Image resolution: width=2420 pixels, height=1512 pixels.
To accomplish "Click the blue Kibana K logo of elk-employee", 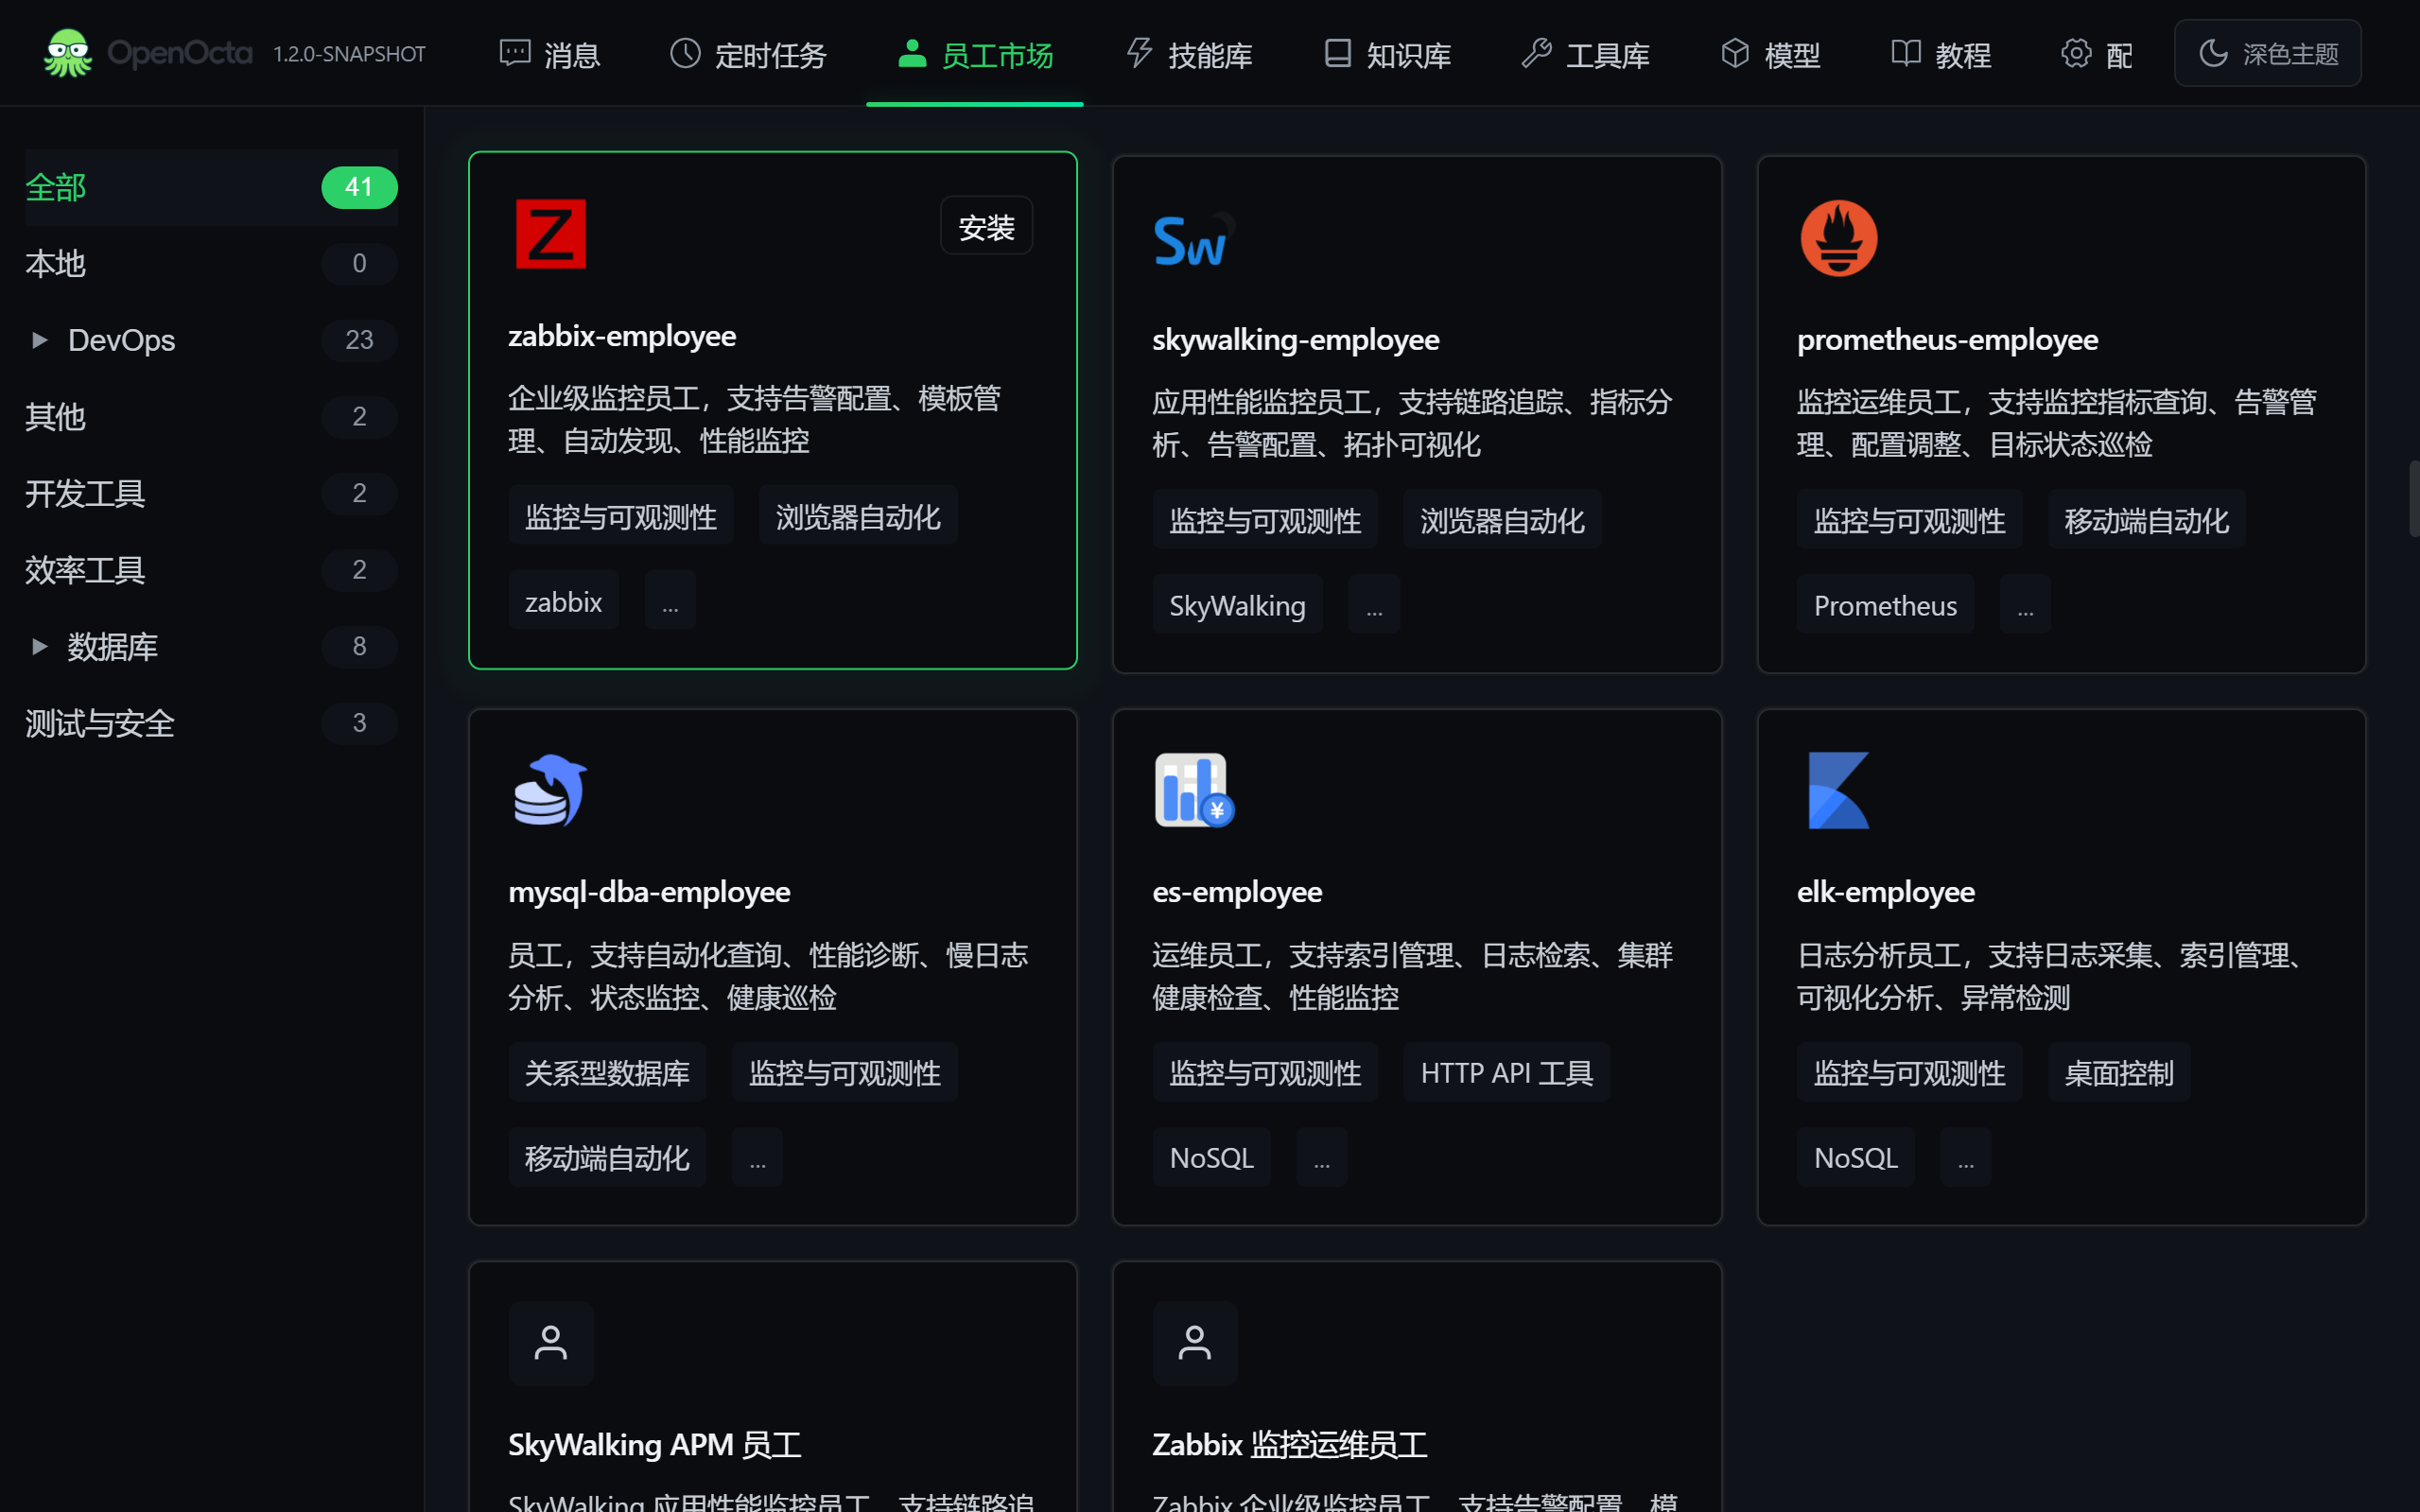I will (1838, 790).
